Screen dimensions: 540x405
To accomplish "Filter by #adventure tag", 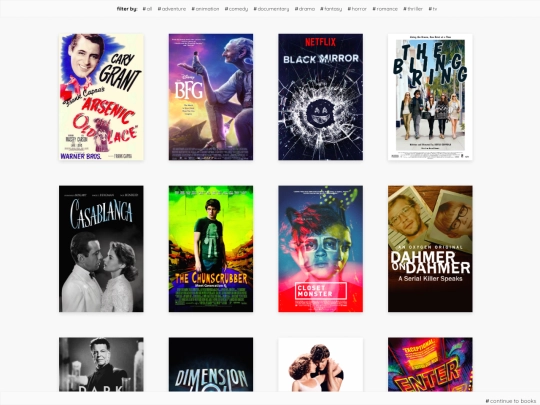I will (x=172, y=9).
